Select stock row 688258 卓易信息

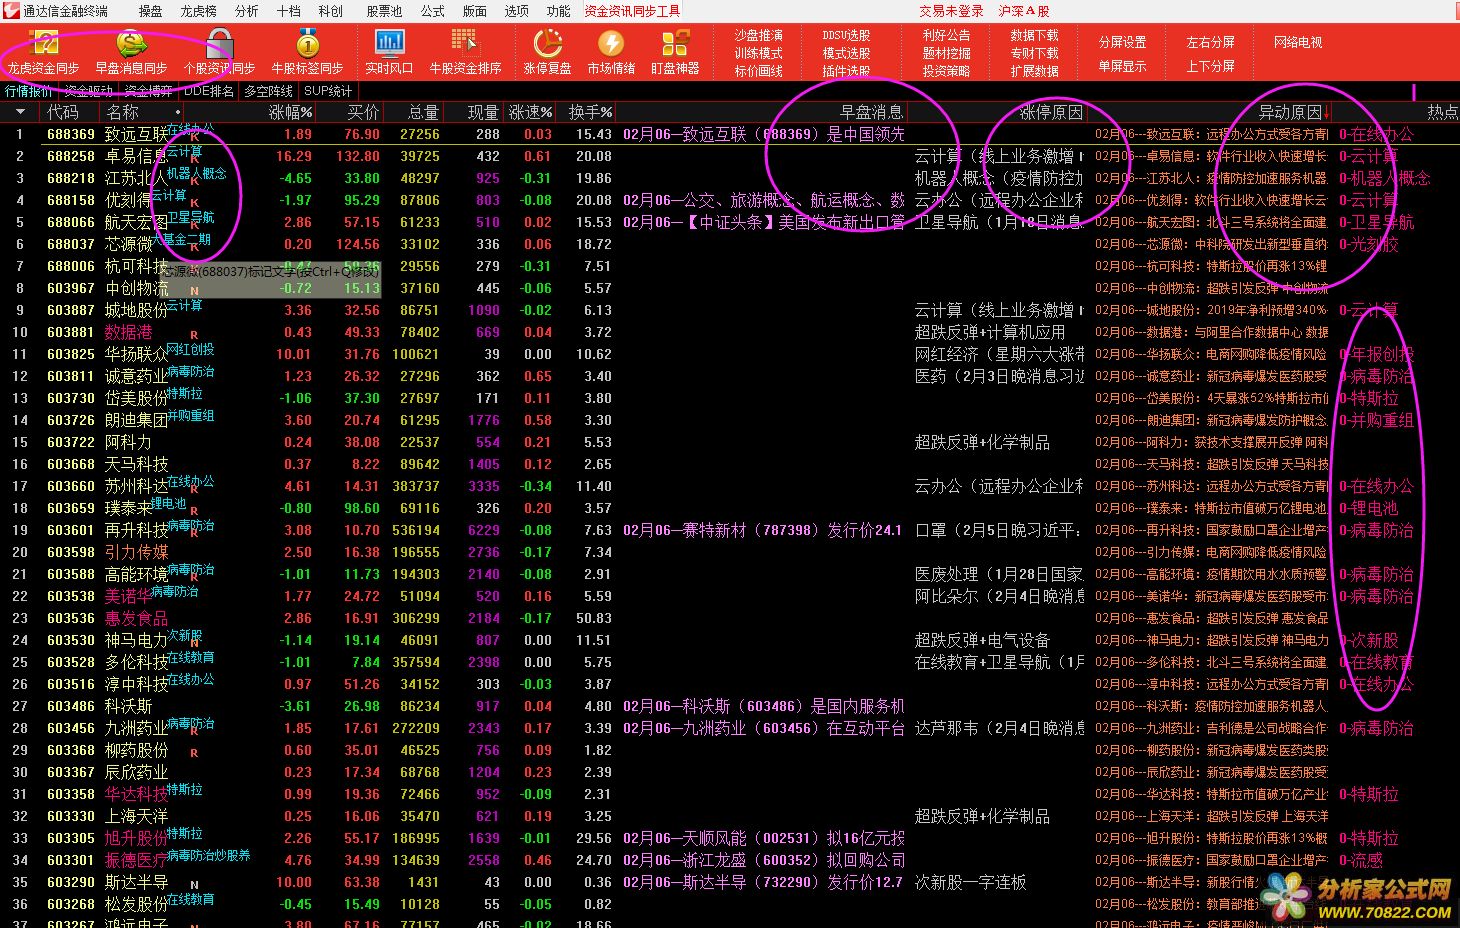(730, 156)
